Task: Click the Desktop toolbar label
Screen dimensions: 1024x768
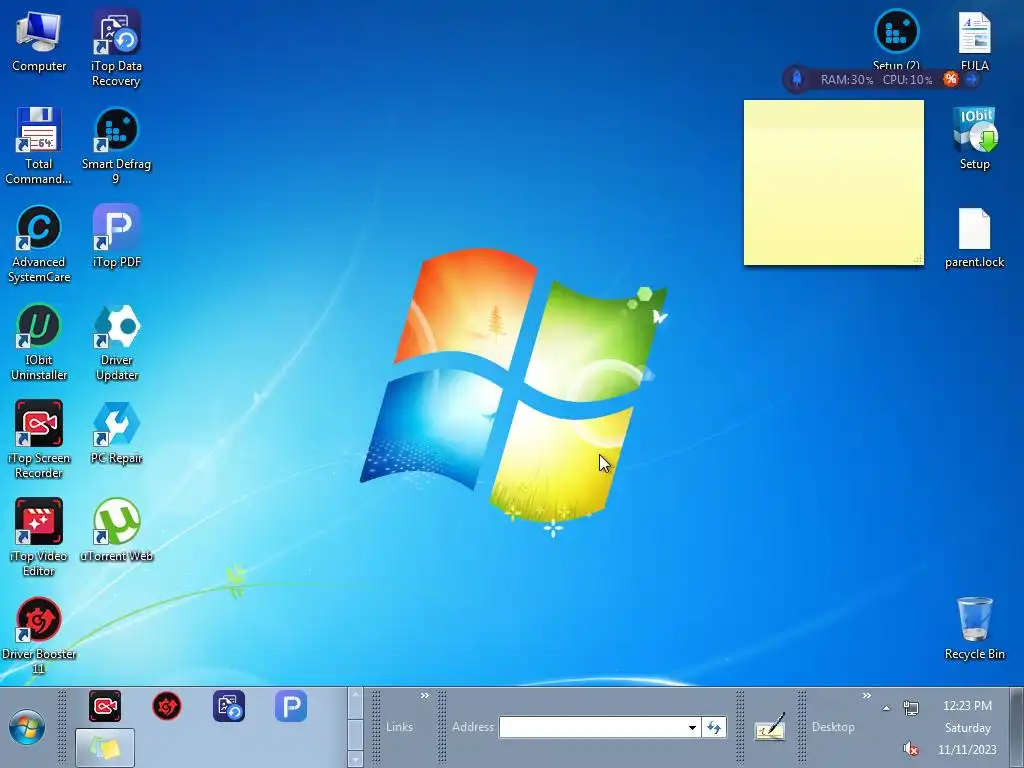Action: (833, 727)
